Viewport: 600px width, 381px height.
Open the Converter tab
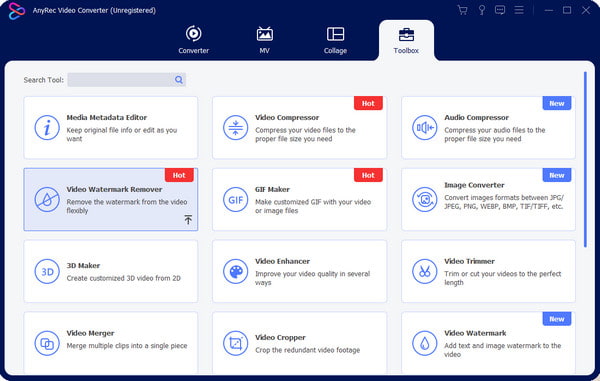click(194, 40)
